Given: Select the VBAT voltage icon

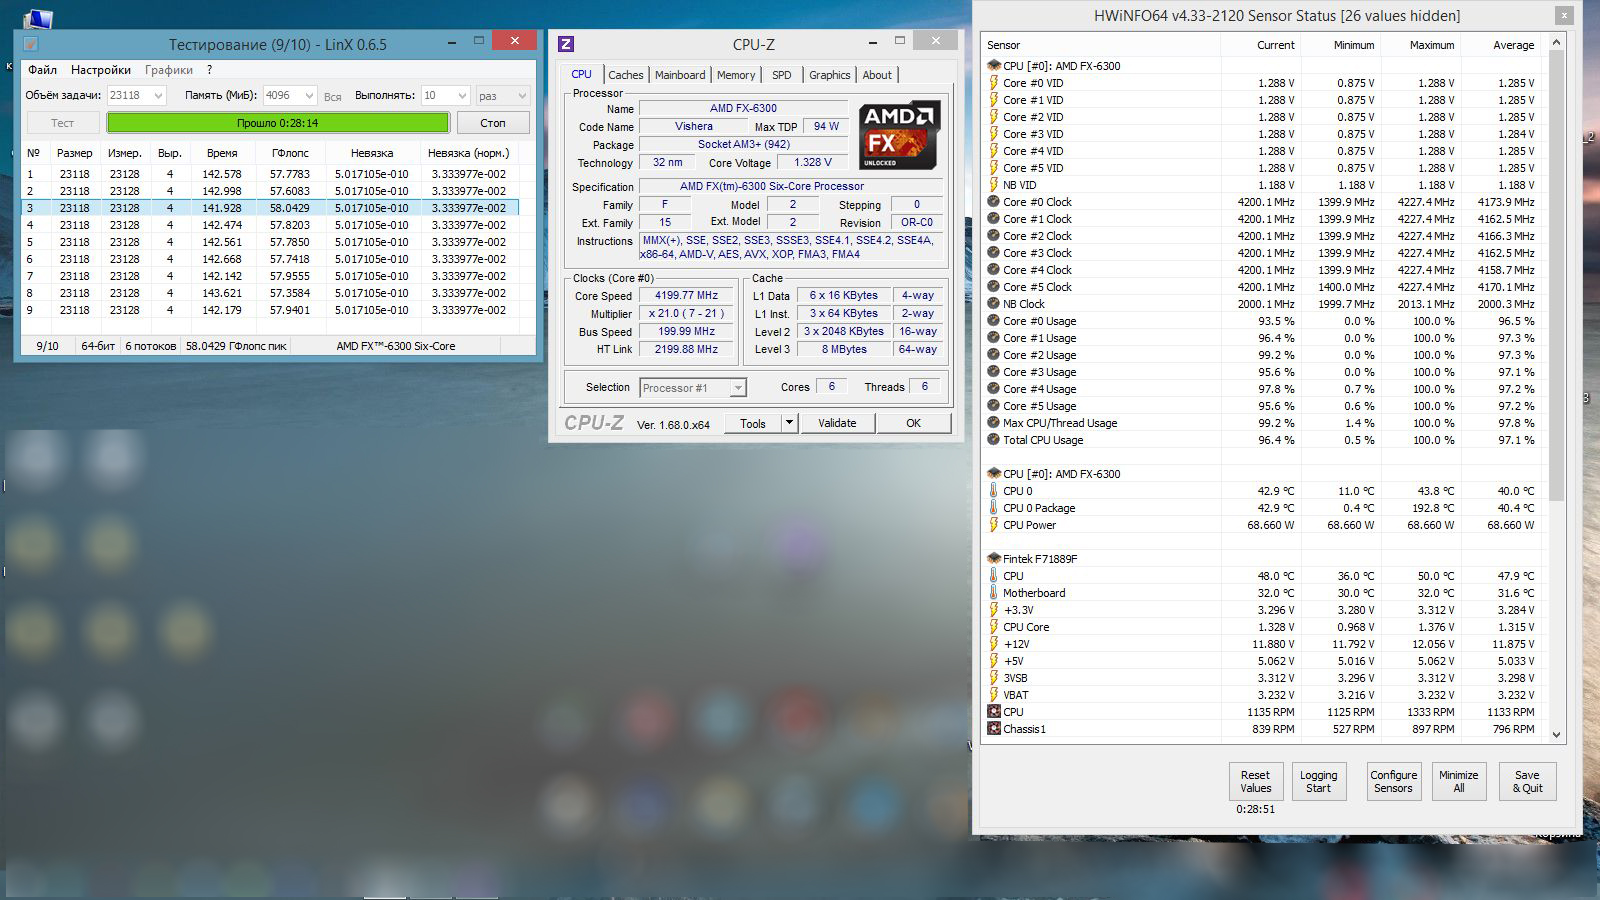Looking at the screenshot, I should click(994, 695).
